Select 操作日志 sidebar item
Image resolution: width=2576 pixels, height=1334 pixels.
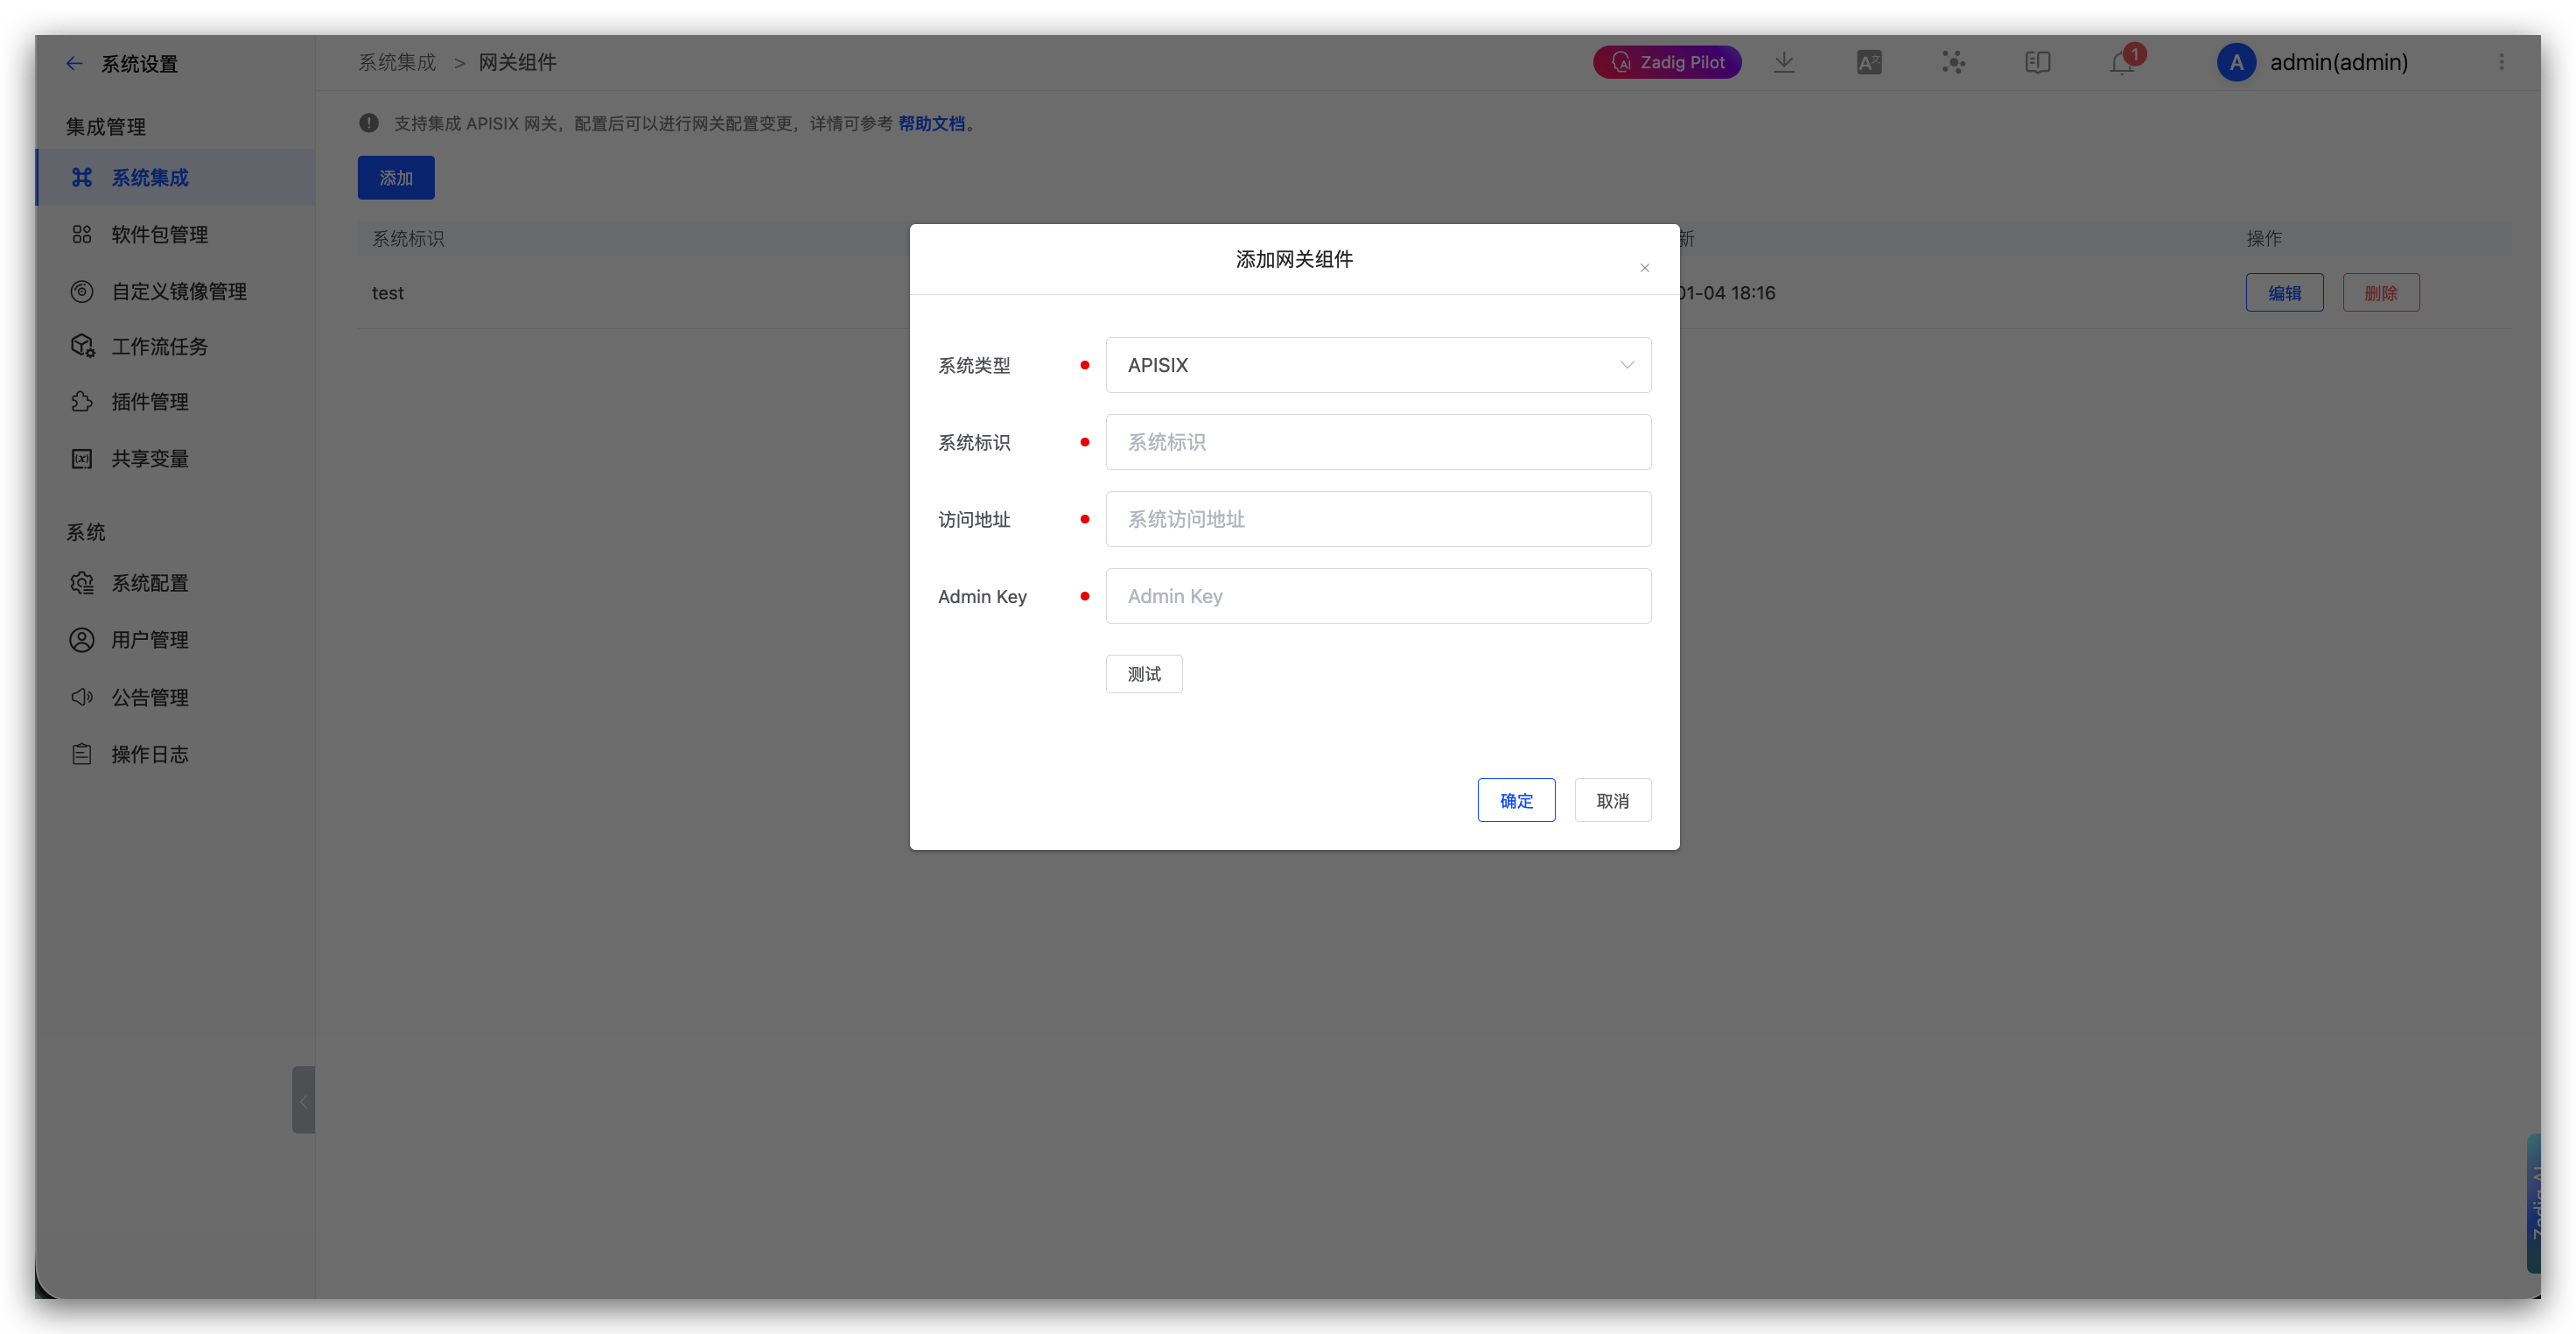(149, 754)
